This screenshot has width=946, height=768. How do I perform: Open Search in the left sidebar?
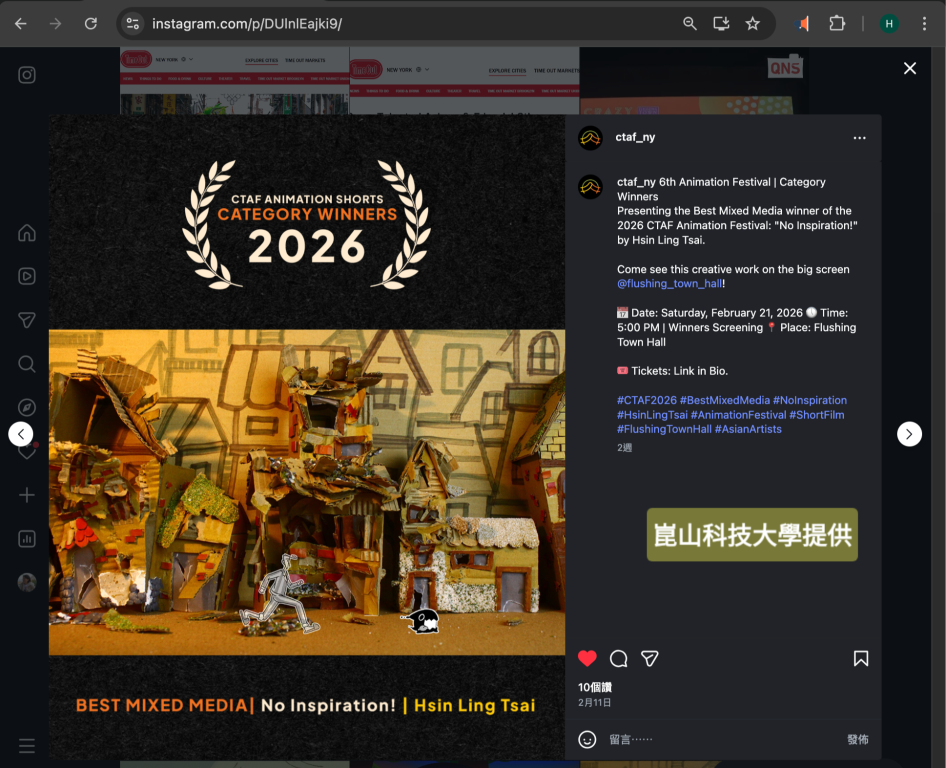(27, 364)
